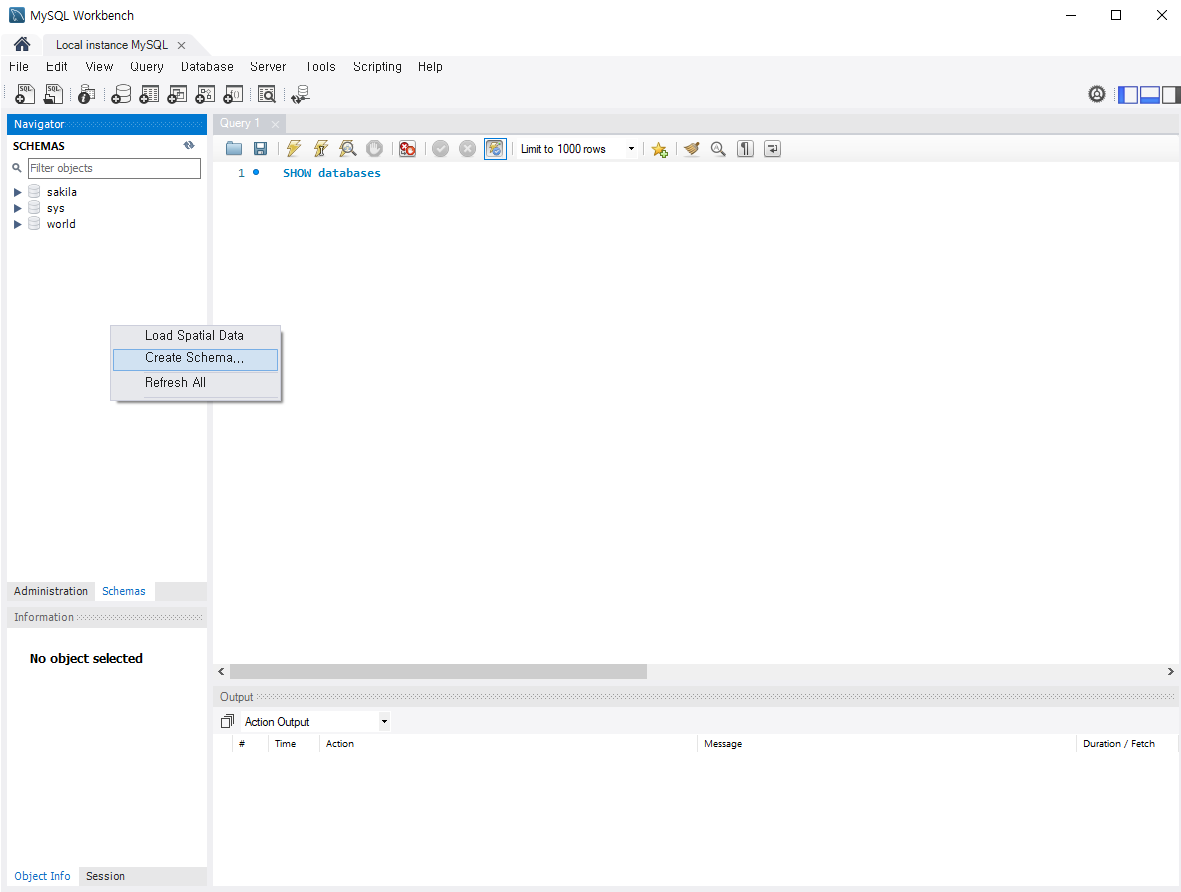The width and height of the screenshot is (1181, 892).
Task: Save snippet with star icon
Action: [660, 149]
